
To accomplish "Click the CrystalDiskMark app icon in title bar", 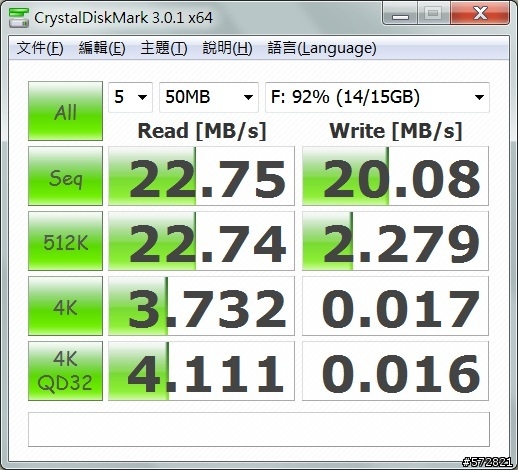I will click(19, 17).
